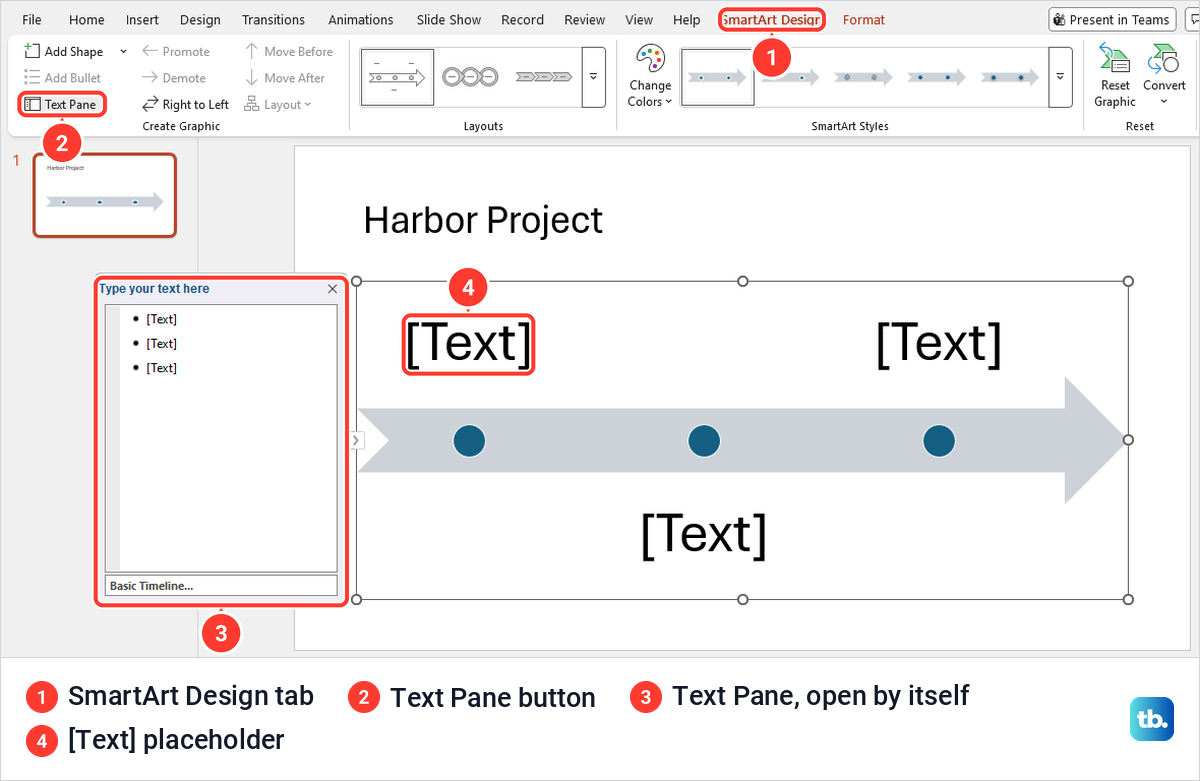
Task: Open the Transitions tab
Action: (x=273, y=20)
